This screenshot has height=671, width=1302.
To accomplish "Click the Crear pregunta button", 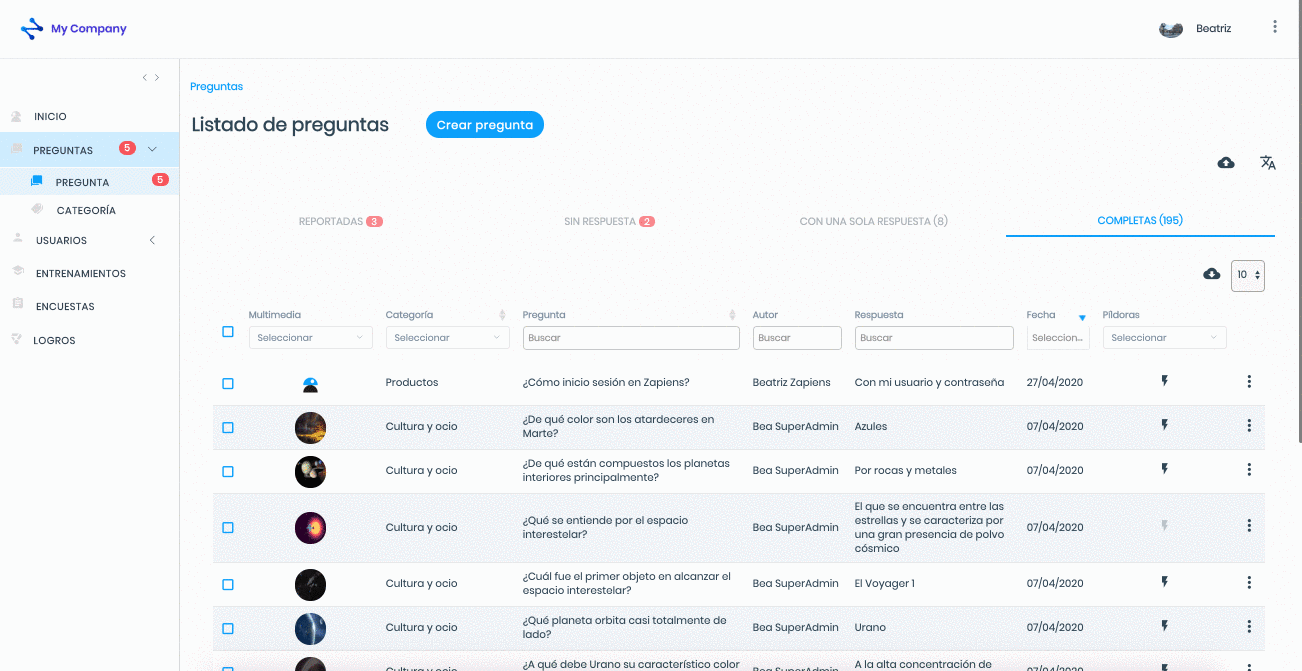I will coord(485,125).
